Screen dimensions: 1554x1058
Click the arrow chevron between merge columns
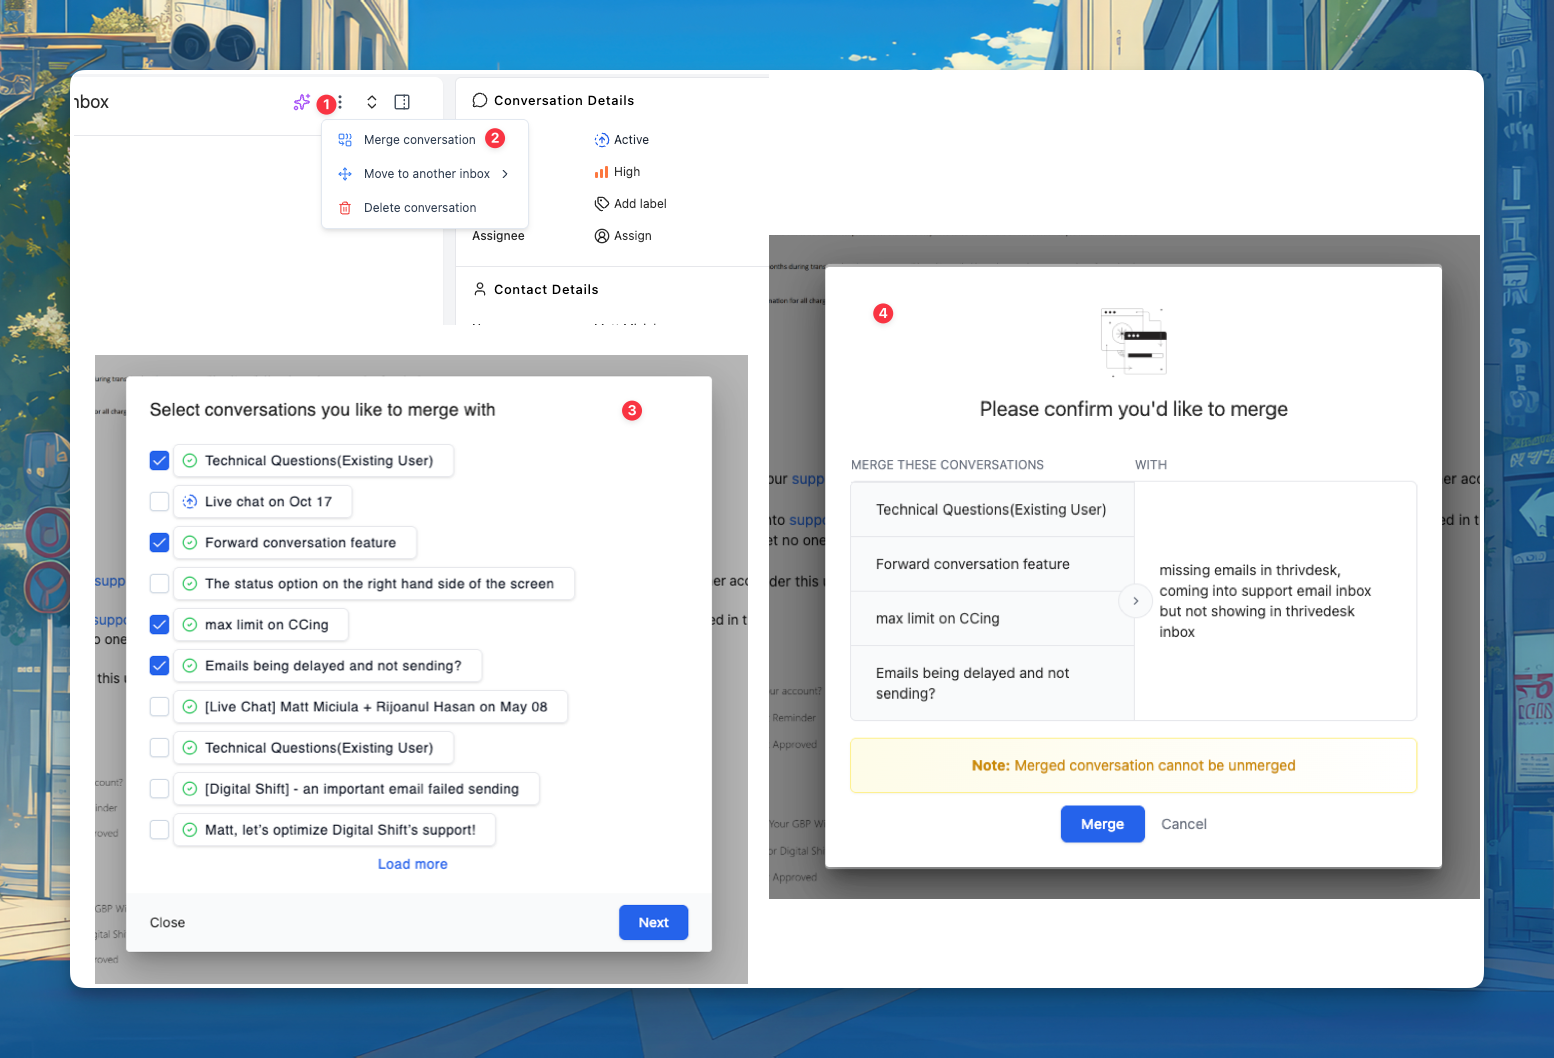(x=1135, y=601)
